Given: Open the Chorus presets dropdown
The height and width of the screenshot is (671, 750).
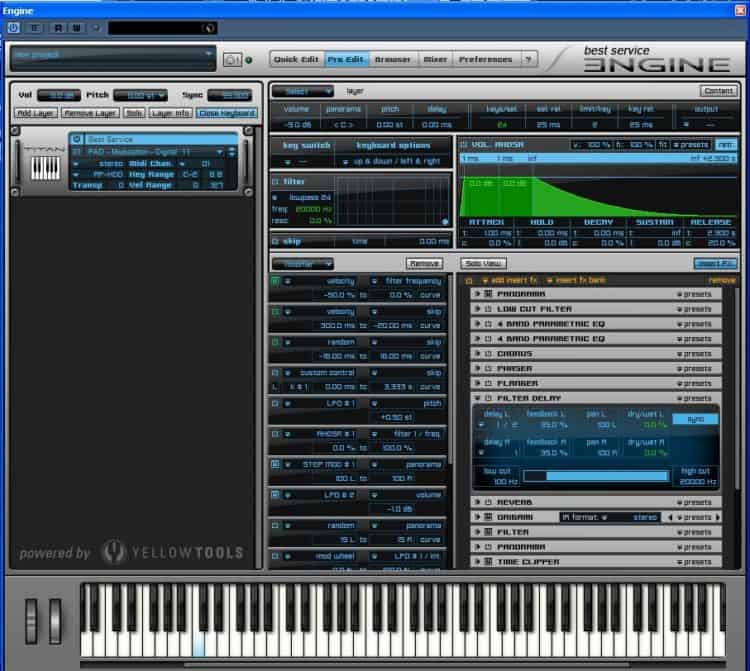Looking at the screenshot, I should [x=695, y=354].
